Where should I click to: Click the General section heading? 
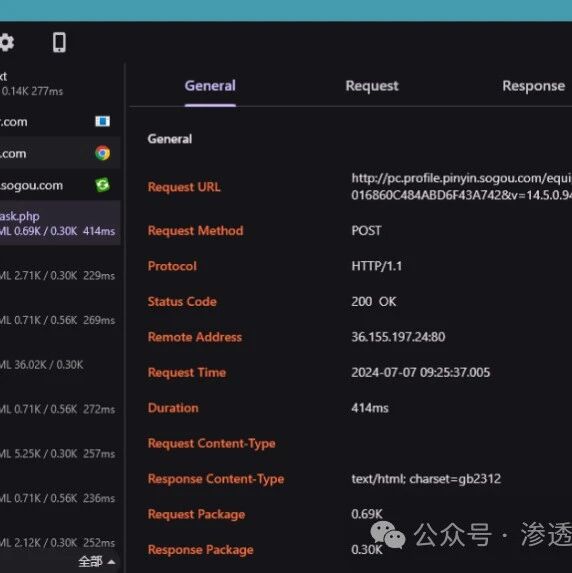pyautogui.click(x=170, y=139)
